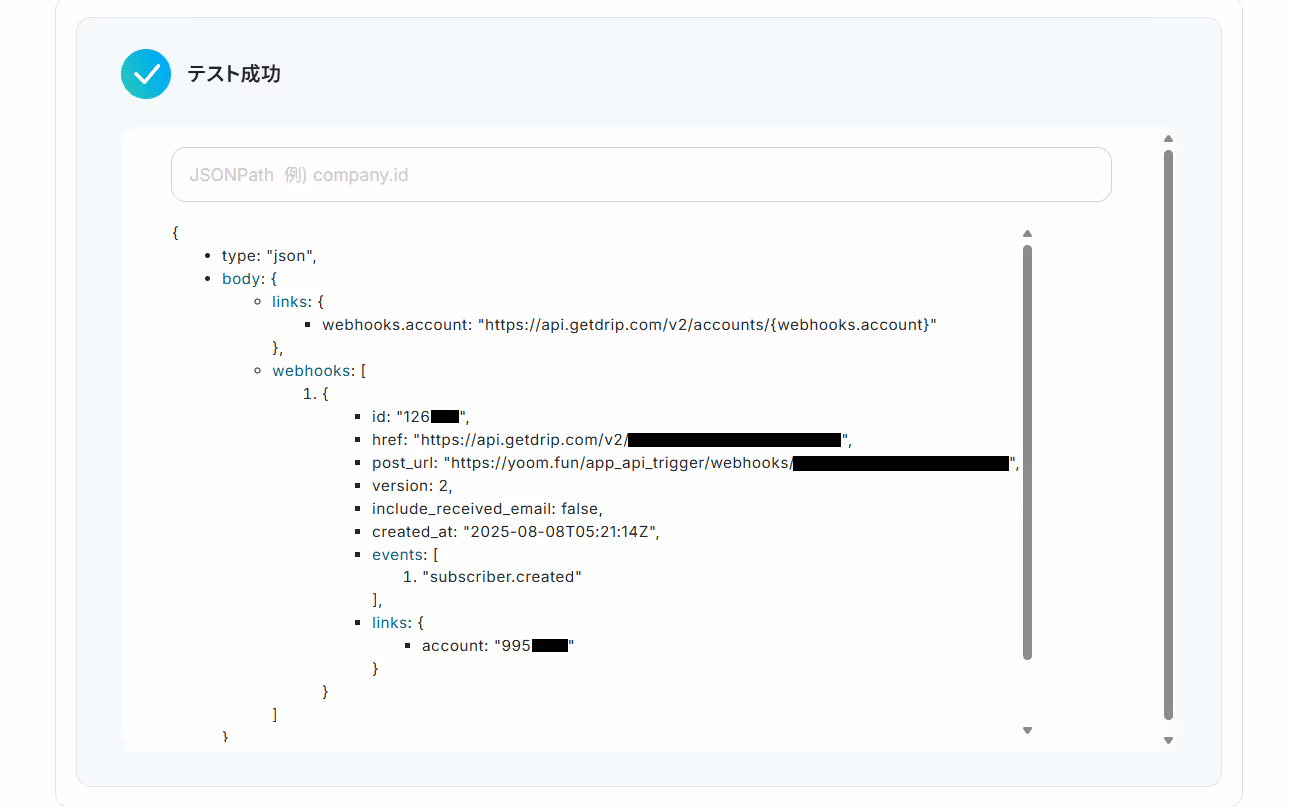Click the outer scrollbar down arrow
The width and height of the screenshot is (1289, 807).
point(1168,740)
